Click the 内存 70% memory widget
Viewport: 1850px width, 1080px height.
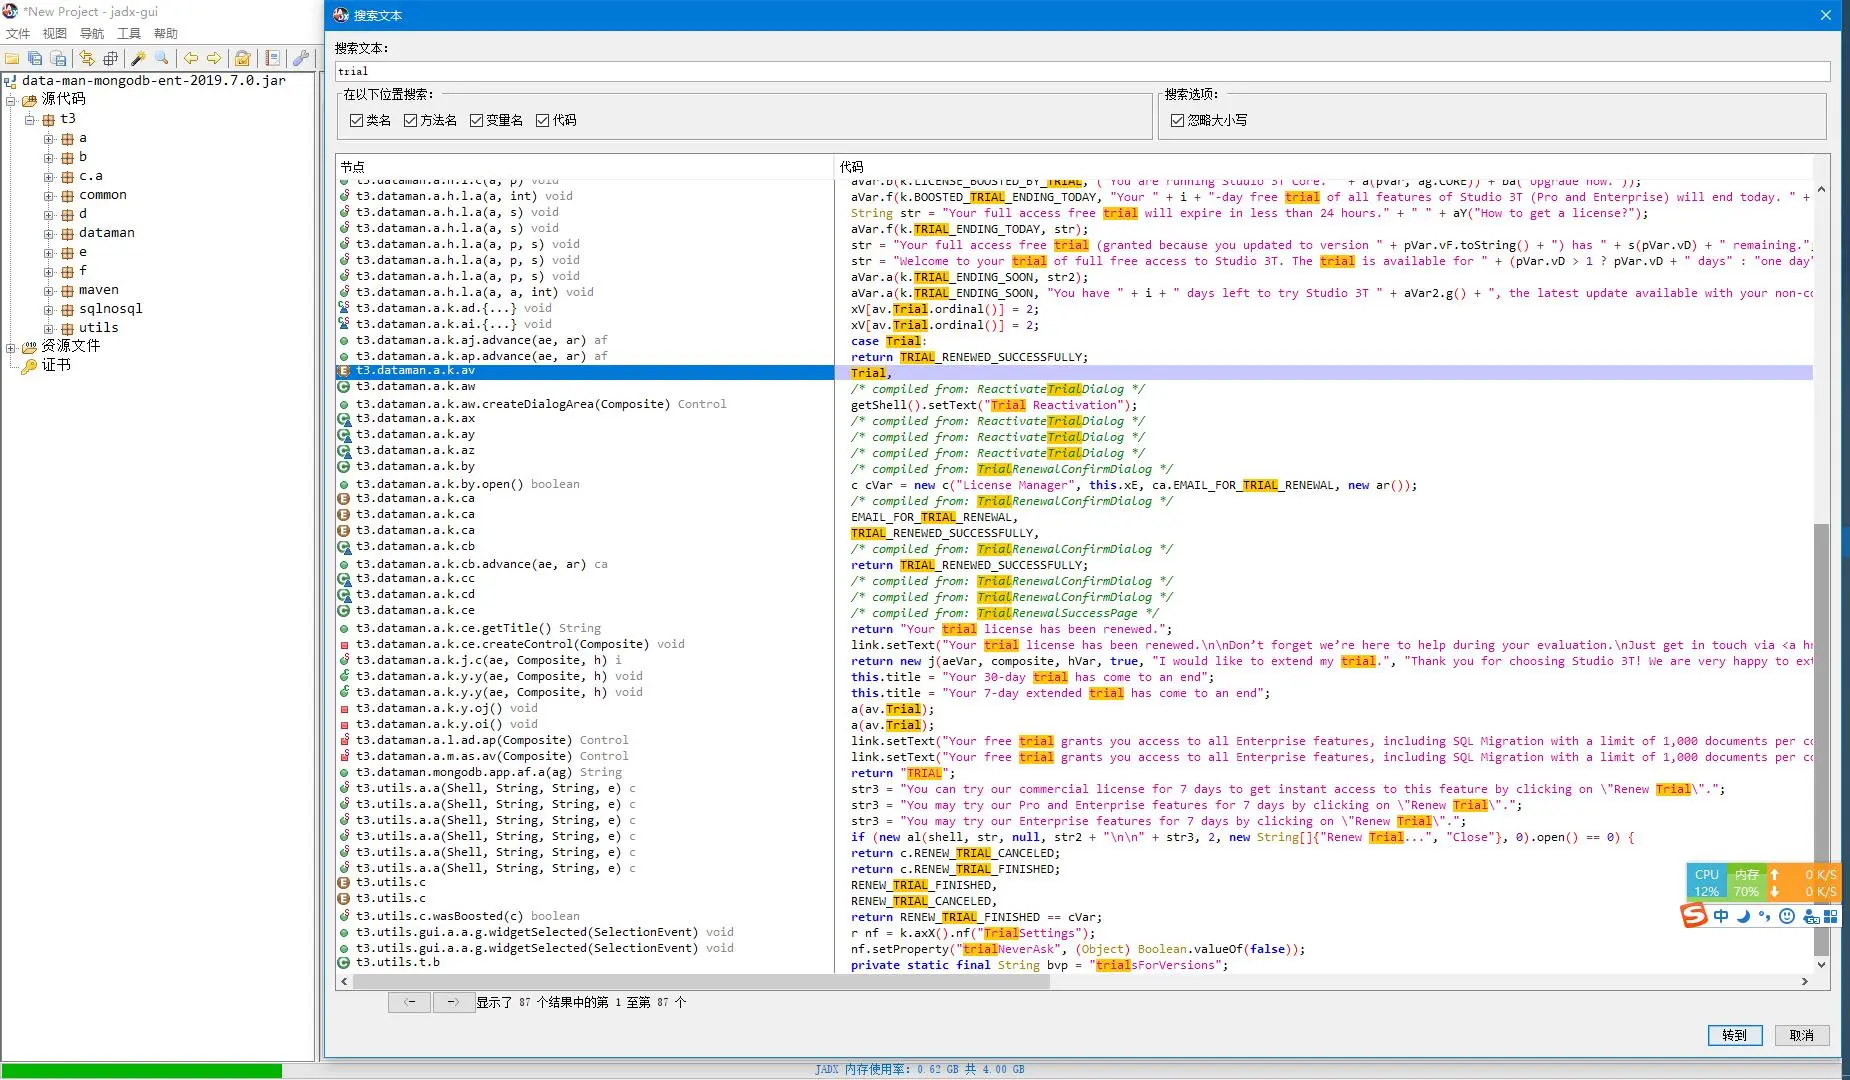click(1747, 882)
